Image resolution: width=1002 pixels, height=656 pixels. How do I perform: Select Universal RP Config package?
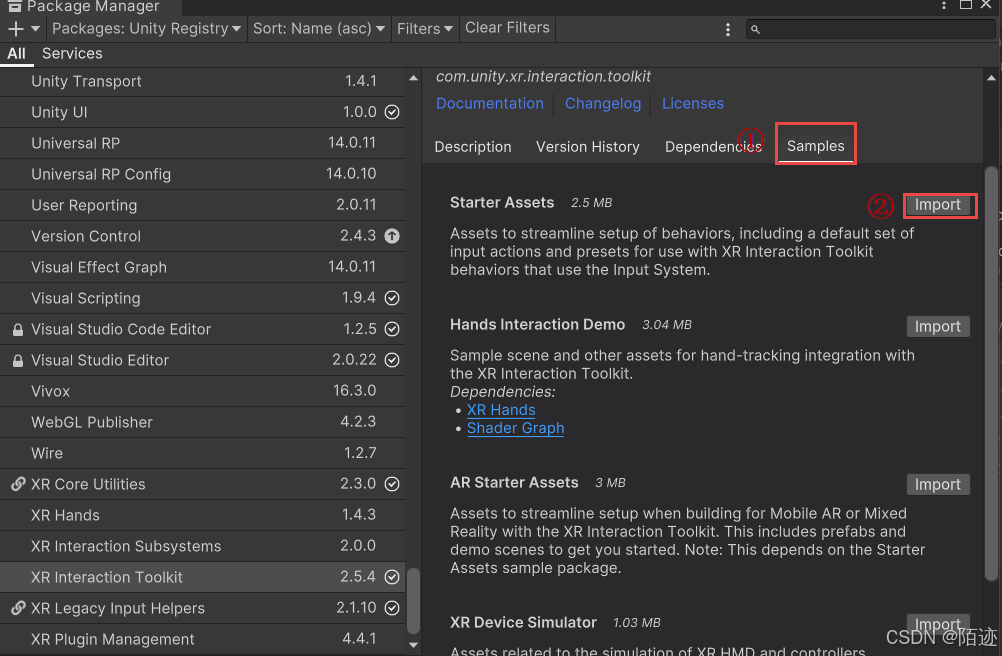click(203, 174)
